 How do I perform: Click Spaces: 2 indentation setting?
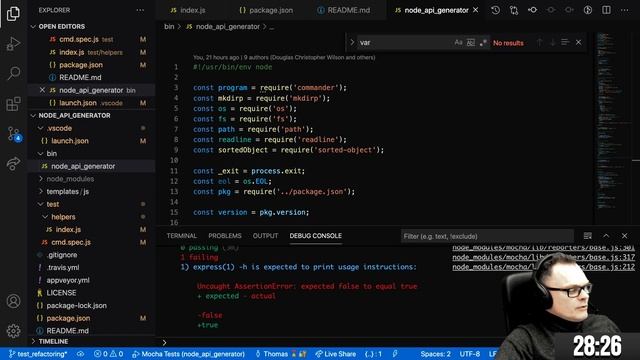tap(436, 354)
